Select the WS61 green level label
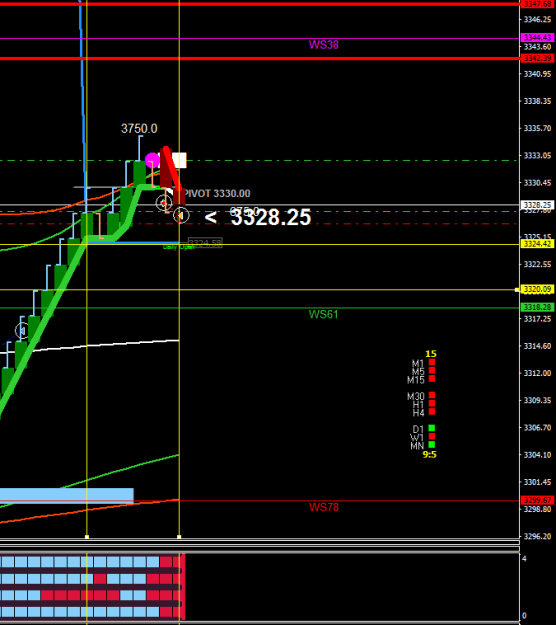Screen dimensions: 556x625 coord(324,314)
